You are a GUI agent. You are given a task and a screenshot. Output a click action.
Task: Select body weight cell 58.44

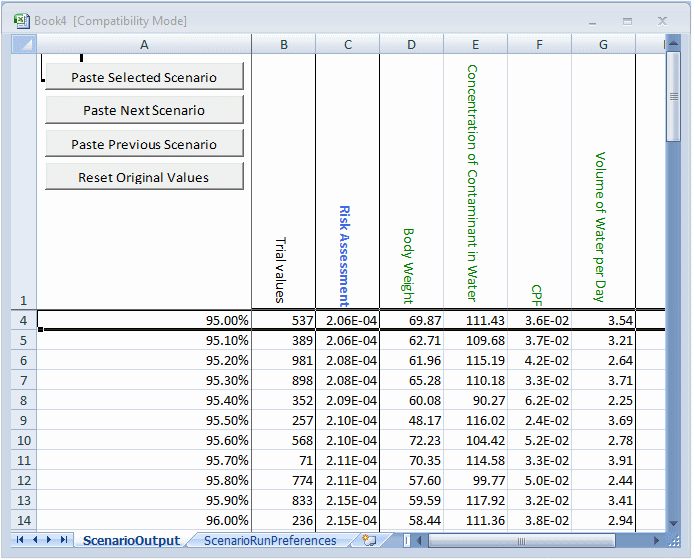click(411, 520)
